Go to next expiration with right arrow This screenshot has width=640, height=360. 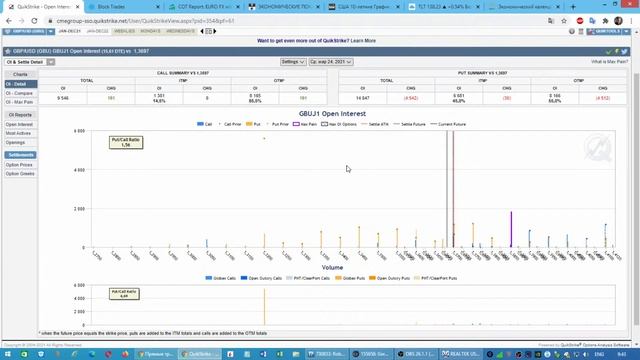click(215, 31)
